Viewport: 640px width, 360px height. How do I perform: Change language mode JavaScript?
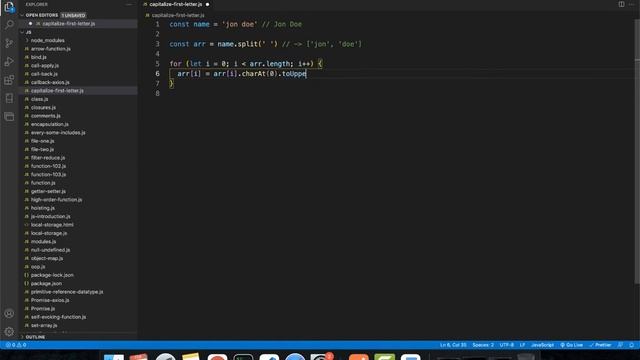542,345
